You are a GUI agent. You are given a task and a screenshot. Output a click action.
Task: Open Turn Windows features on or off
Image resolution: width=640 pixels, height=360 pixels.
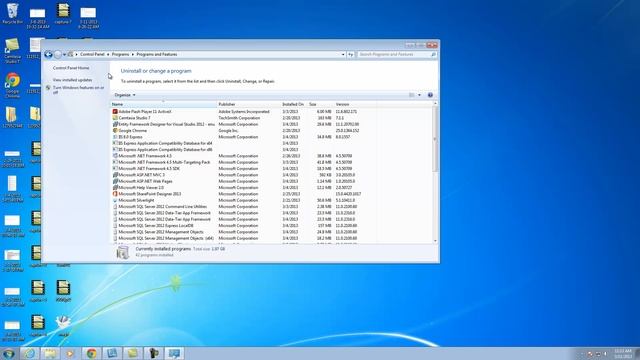[78, 90]
